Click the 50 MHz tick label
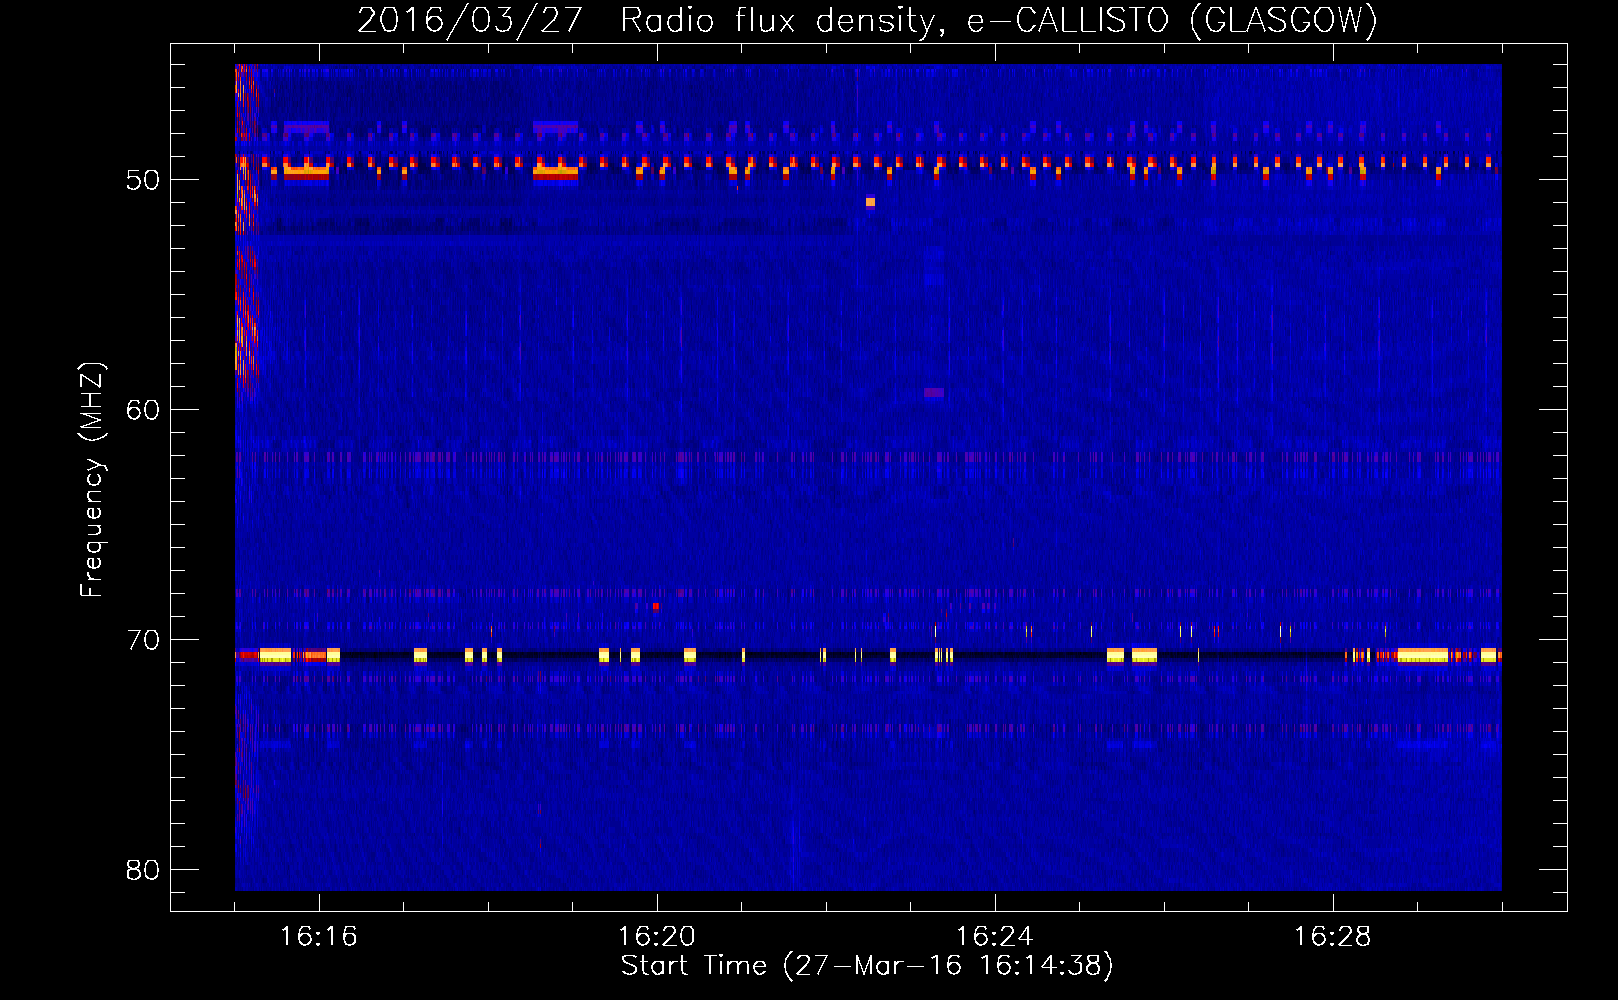This screenshot has width=1618, height=1000. tap(143, 180)
